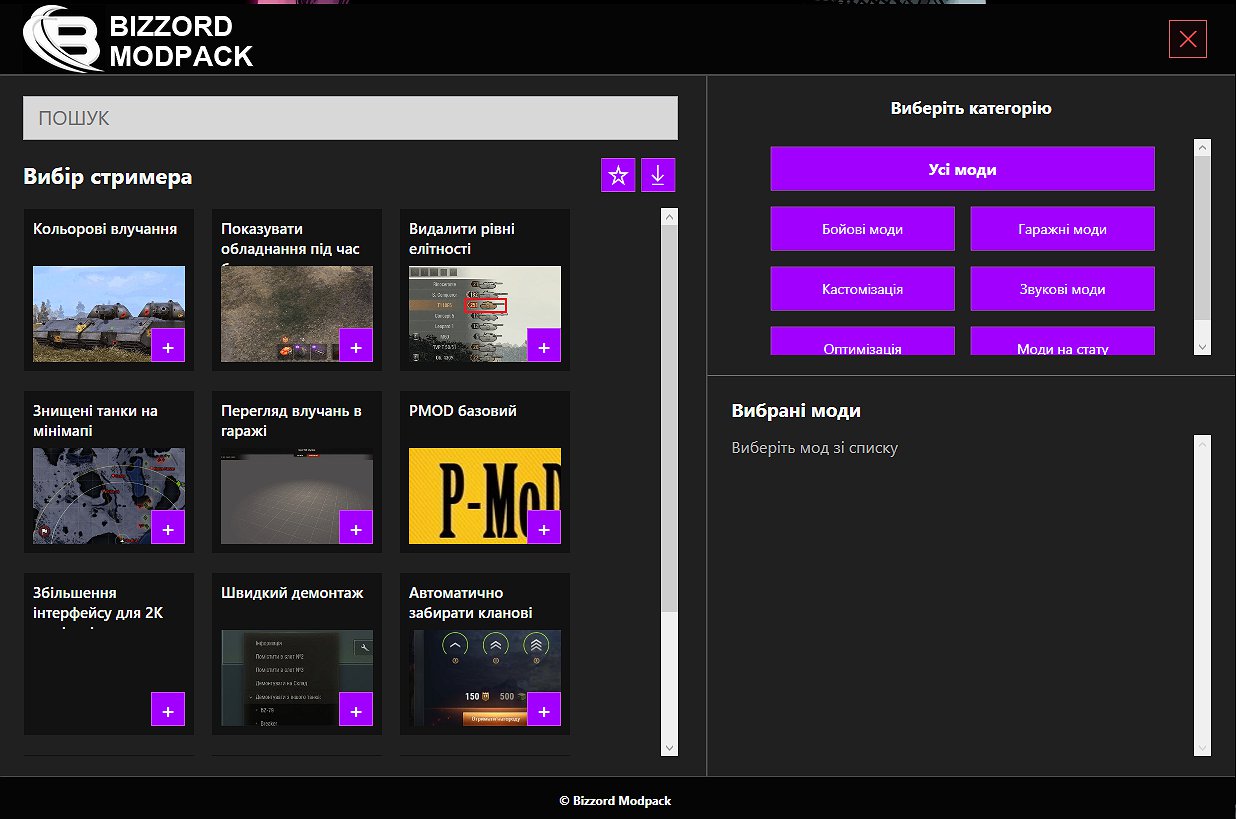Add Знищені танки на мінімапі mod plus
The image size is (1236, 819).
coord(168,527)
